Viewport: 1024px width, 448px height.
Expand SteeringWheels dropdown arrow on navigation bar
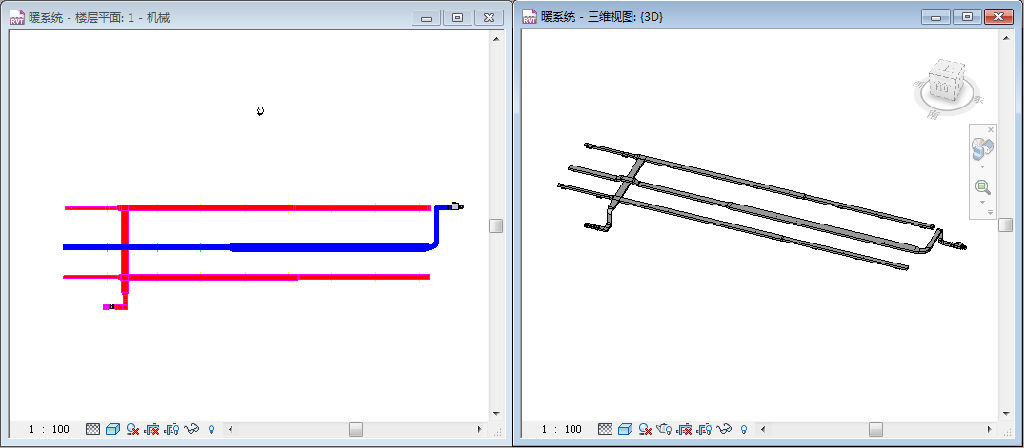pyautogui.click(x=983, y=167)
